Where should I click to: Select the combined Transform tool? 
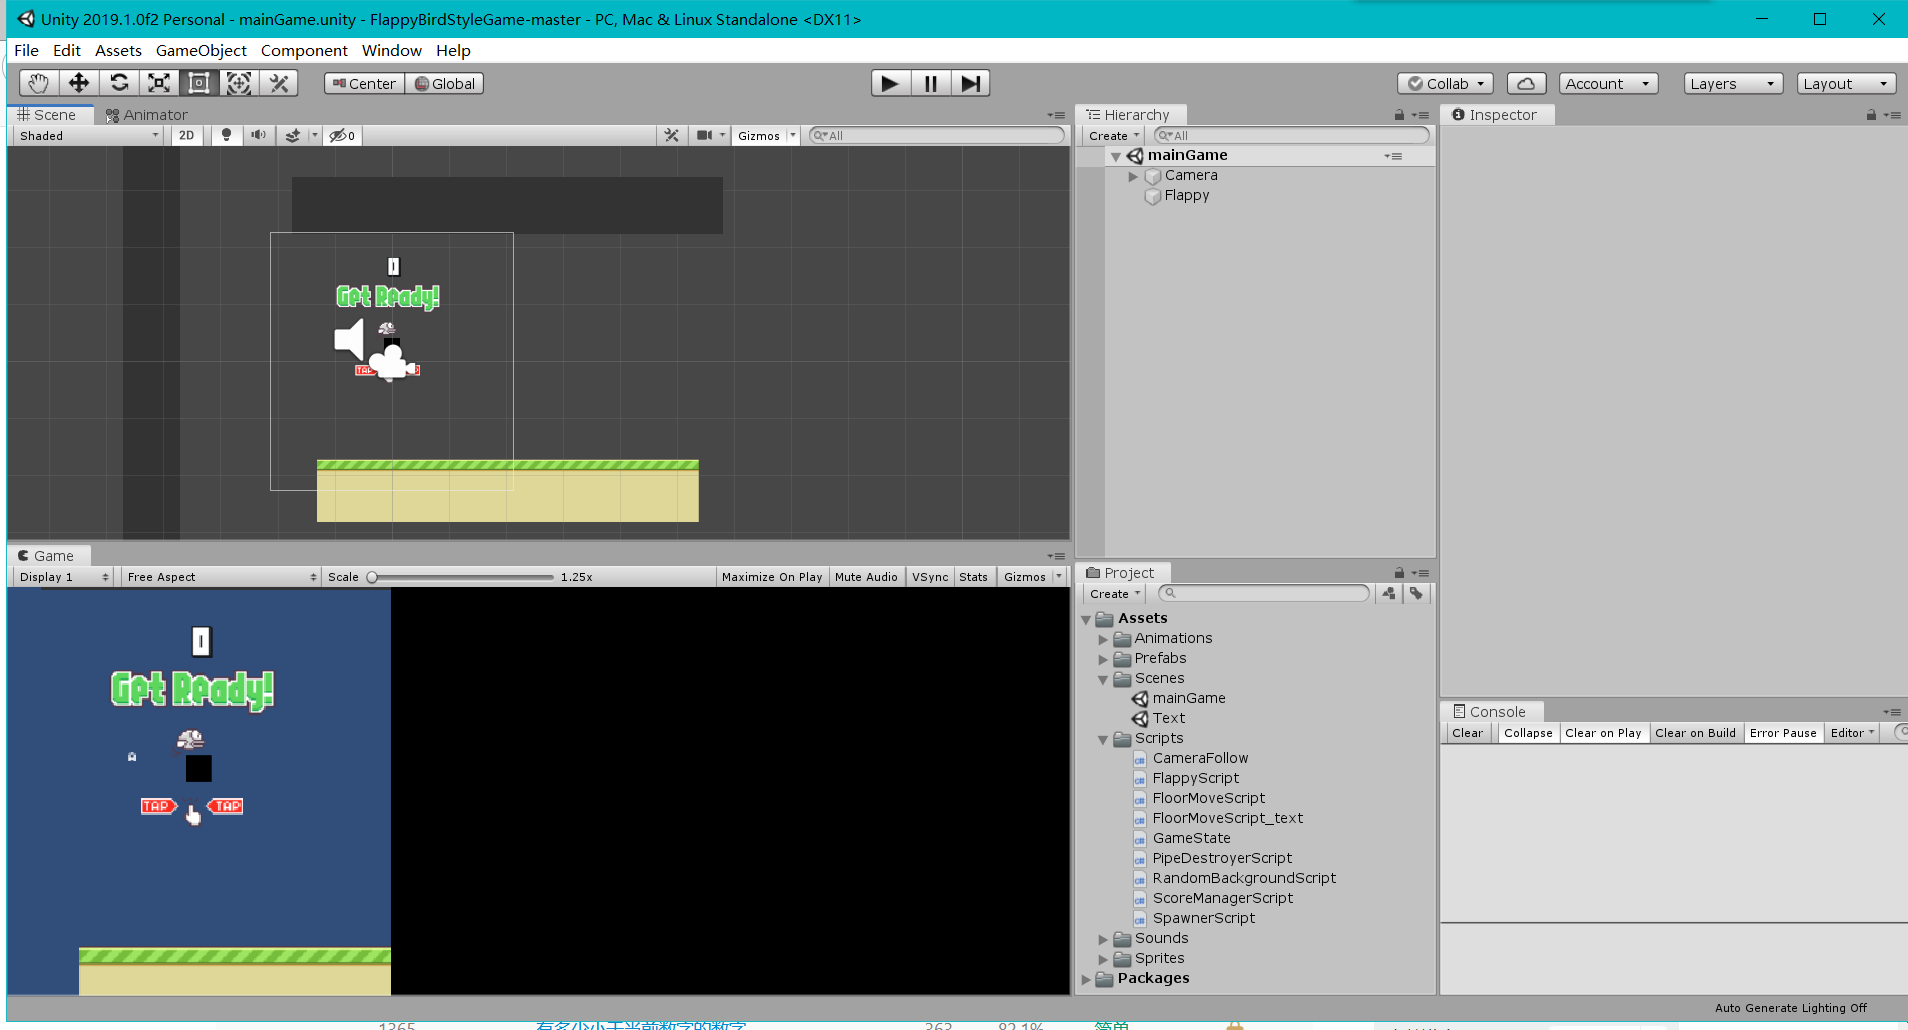(x=239, y=83)
